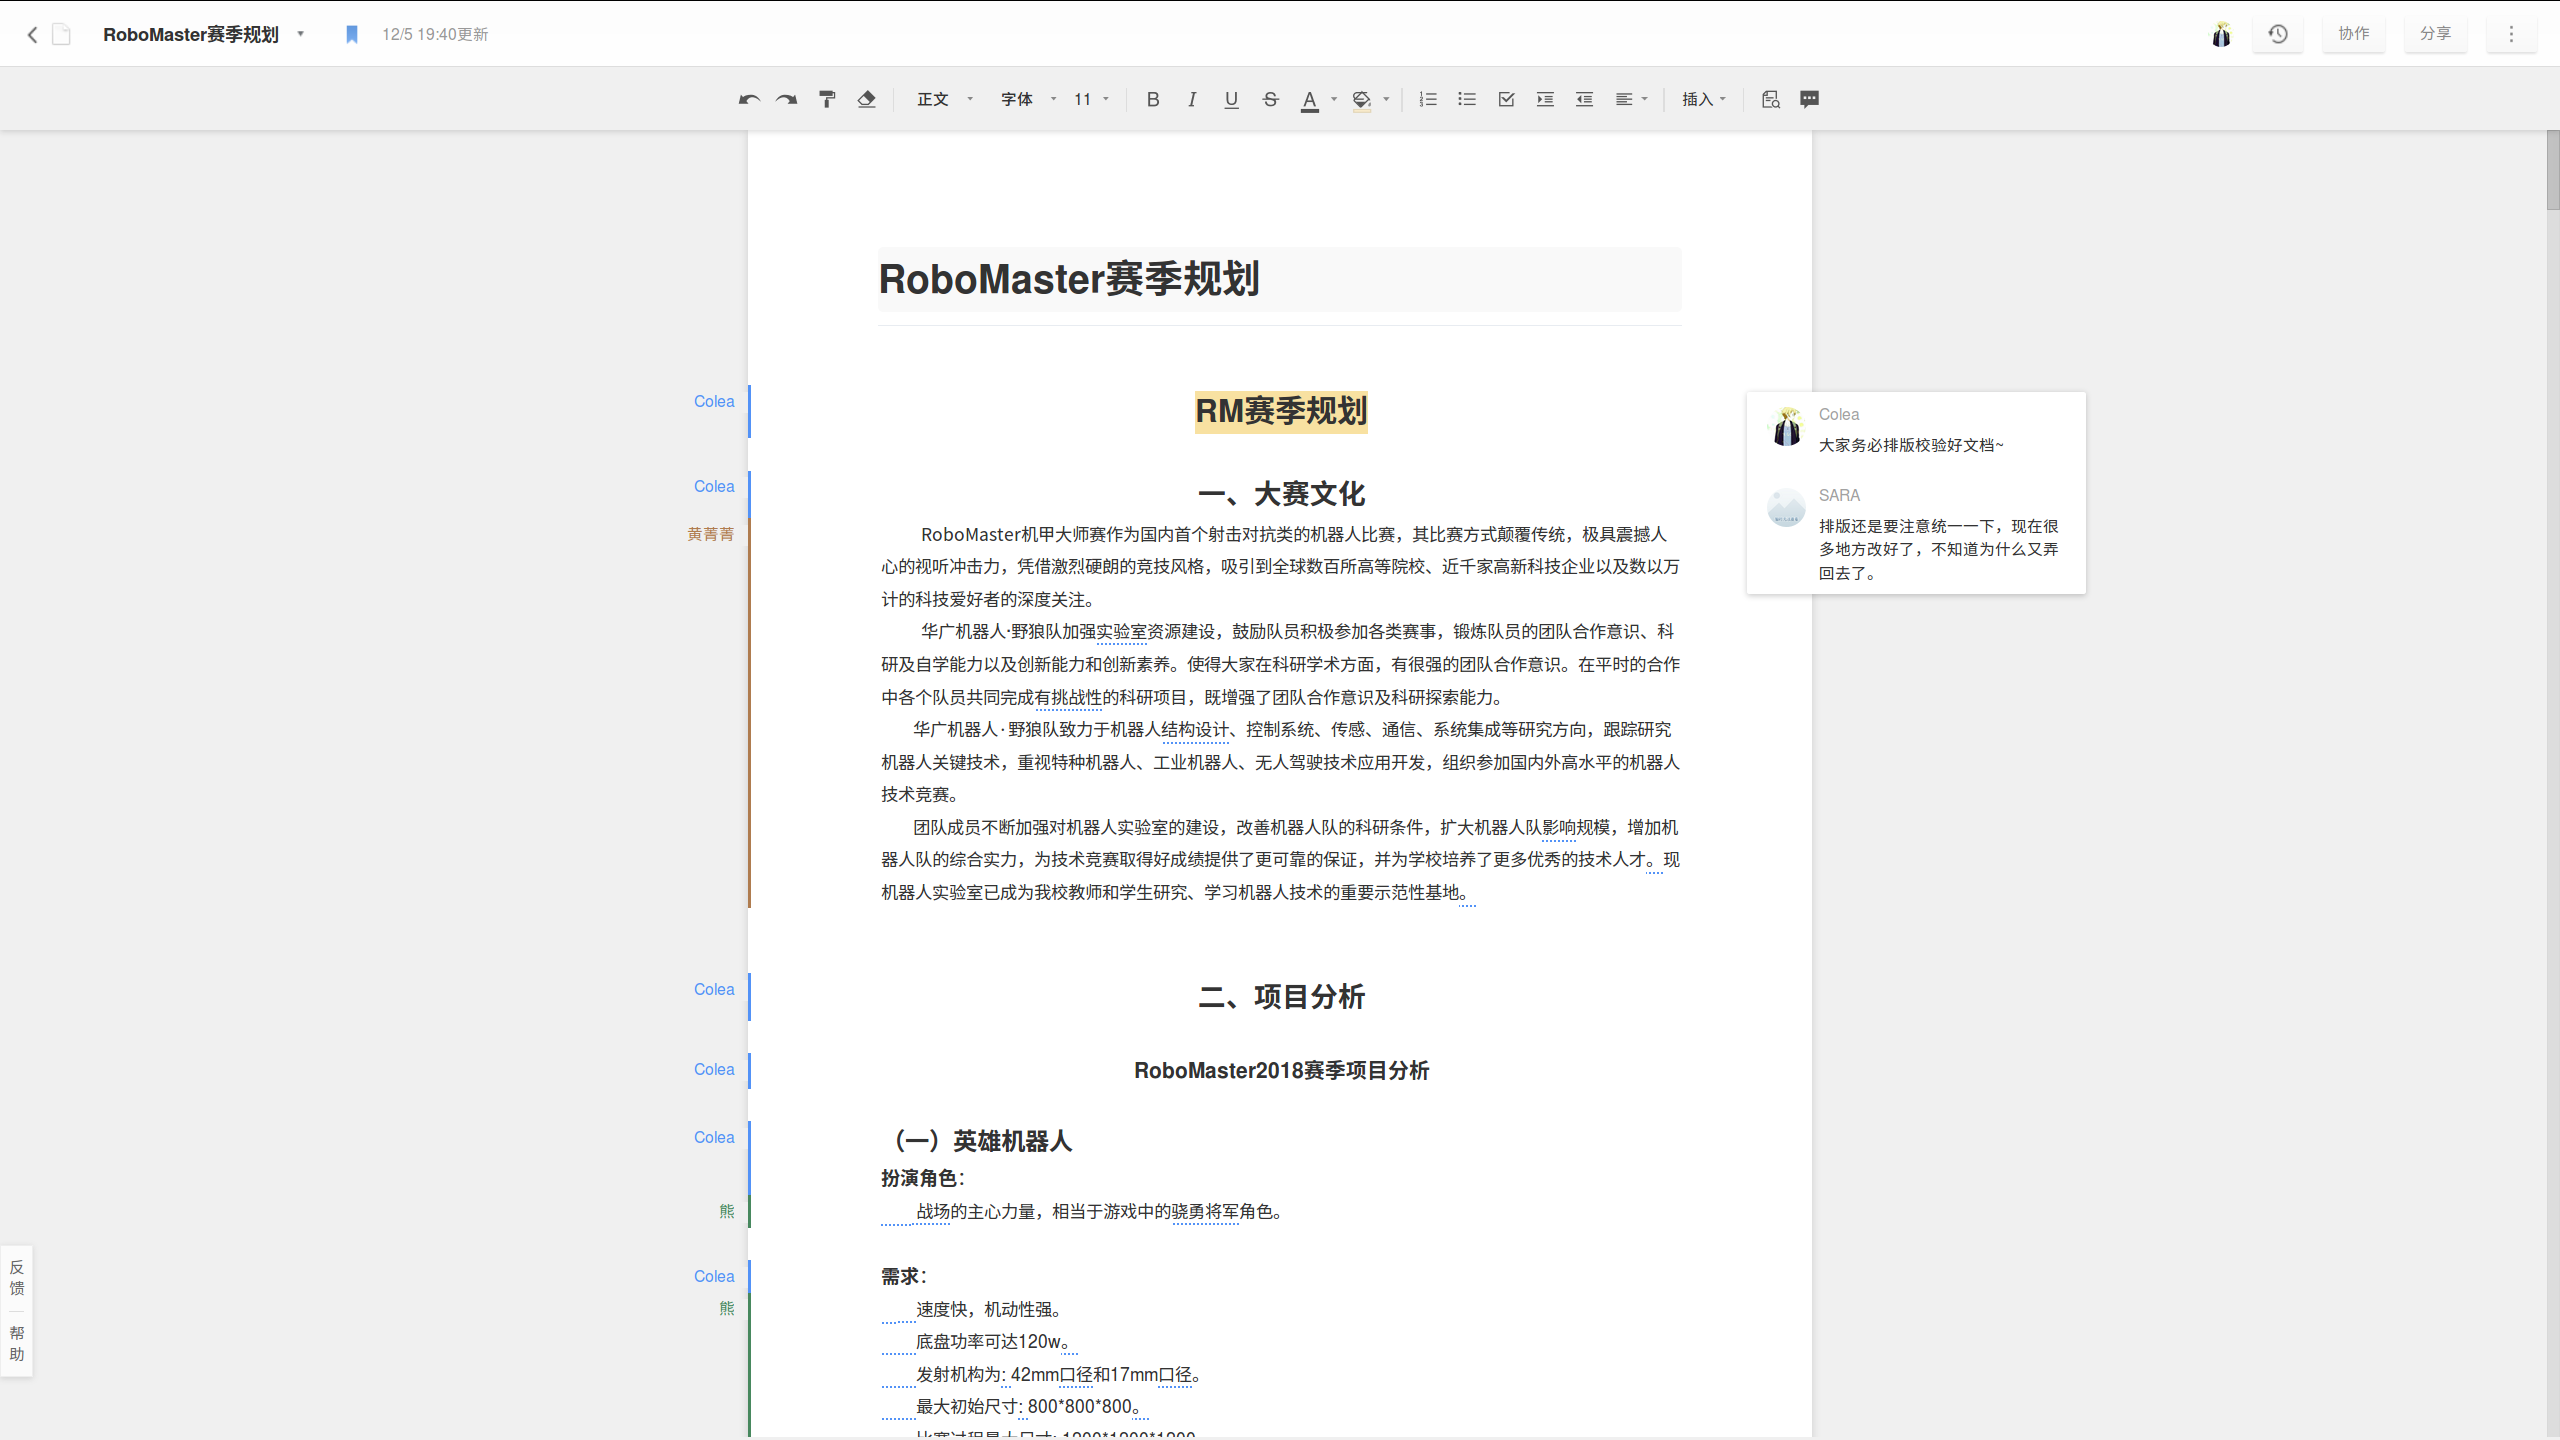
Task: Click the 二、项目分析 section heading
Action: (1281, 997)
